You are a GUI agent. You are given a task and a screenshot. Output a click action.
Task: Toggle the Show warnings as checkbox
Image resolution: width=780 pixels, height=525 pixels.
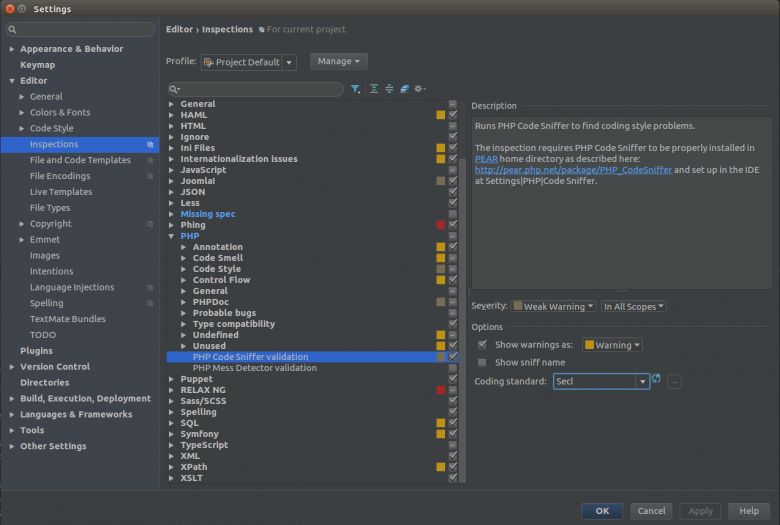tap(482, 344)
